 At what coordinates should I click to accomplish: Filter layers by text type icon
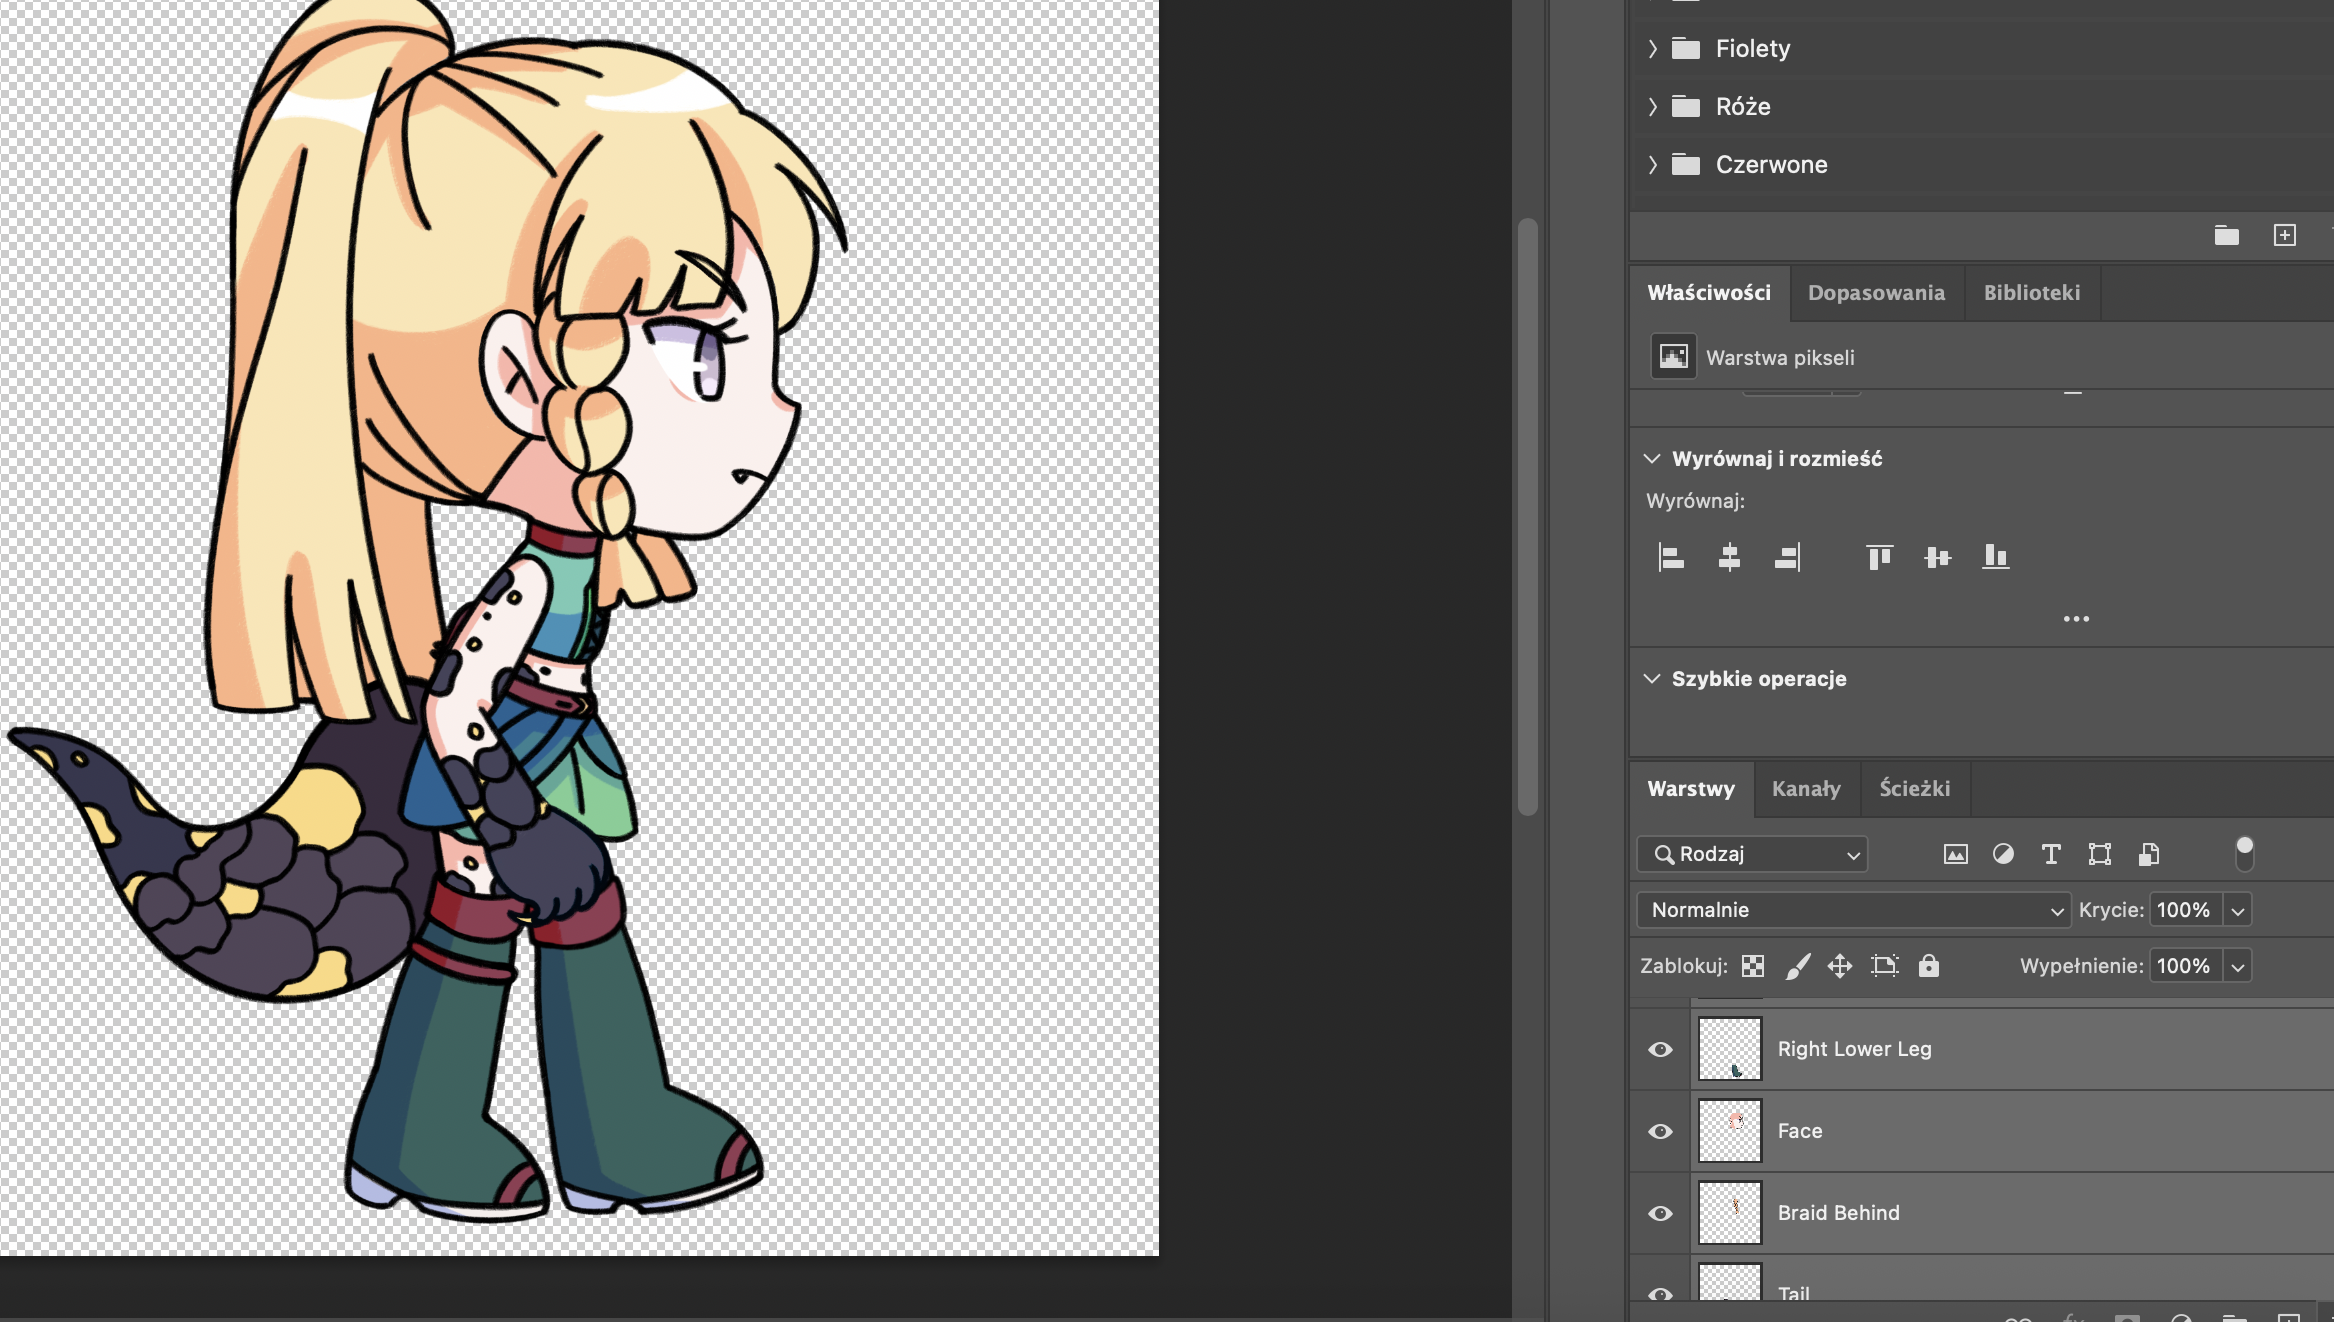pos(2051,854)
